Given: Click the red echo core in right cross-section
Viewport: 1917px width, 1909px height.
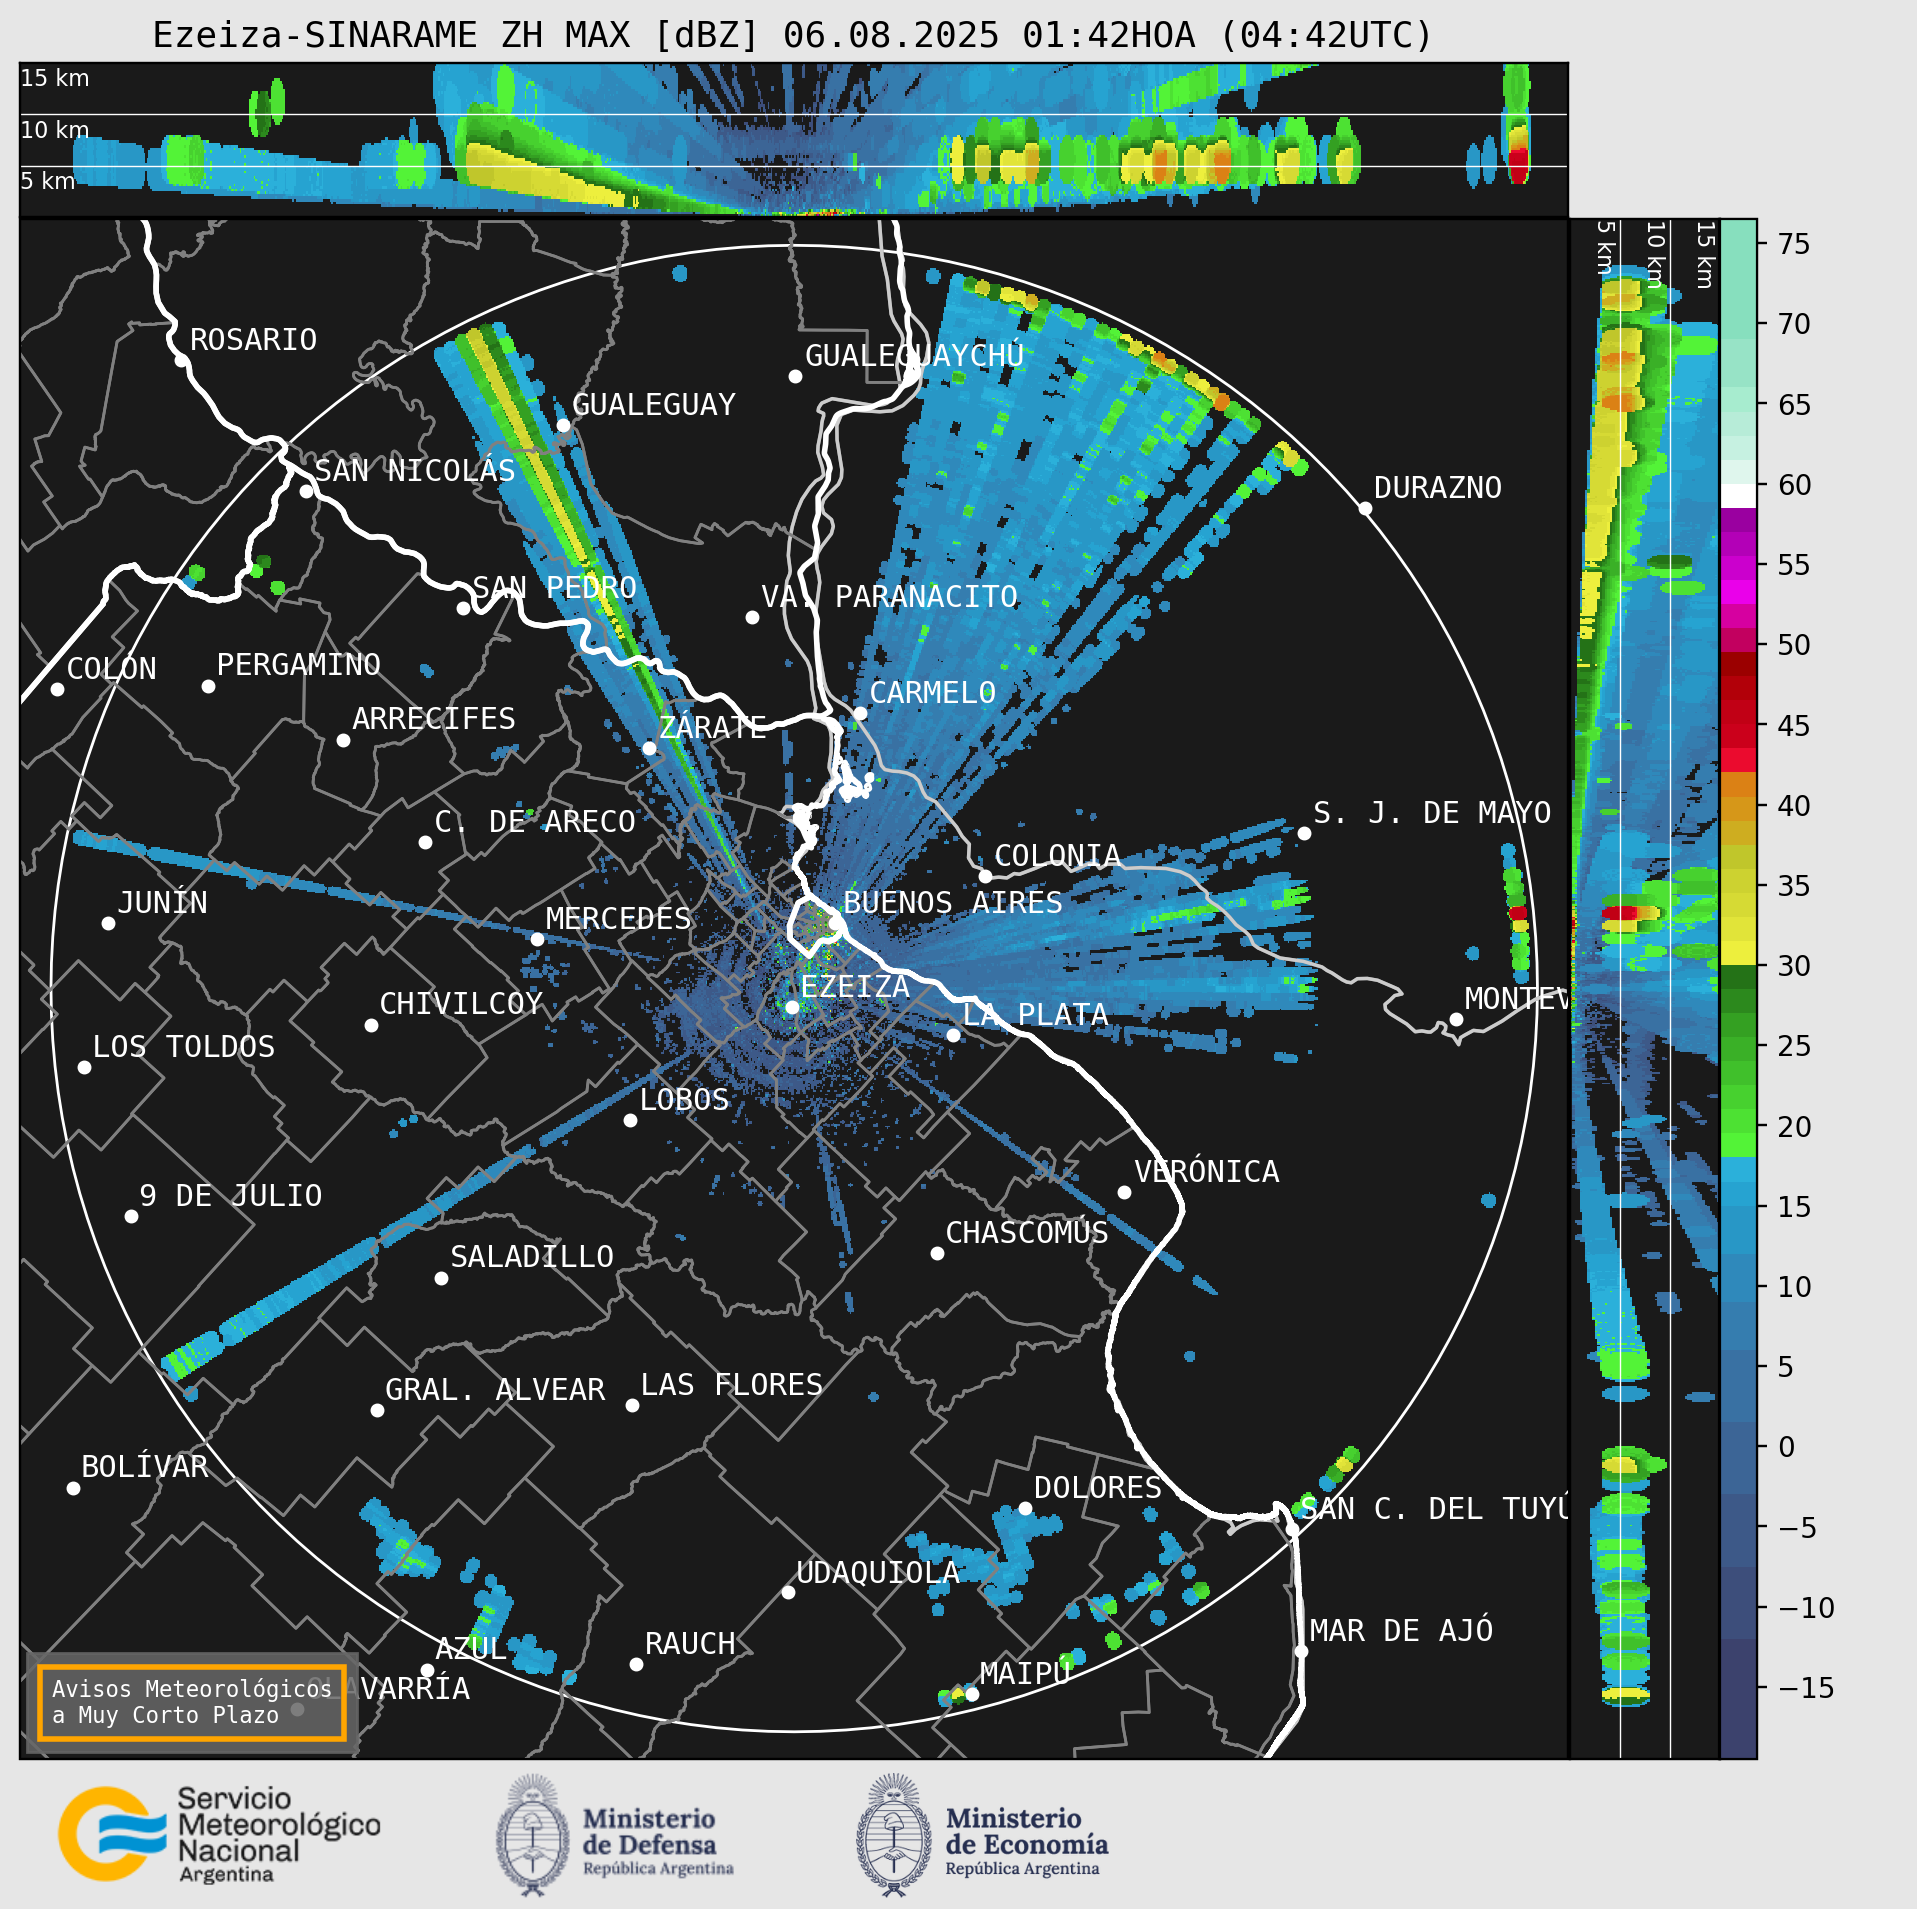Looking at the screenshot, I should (x=1621, y=913).
